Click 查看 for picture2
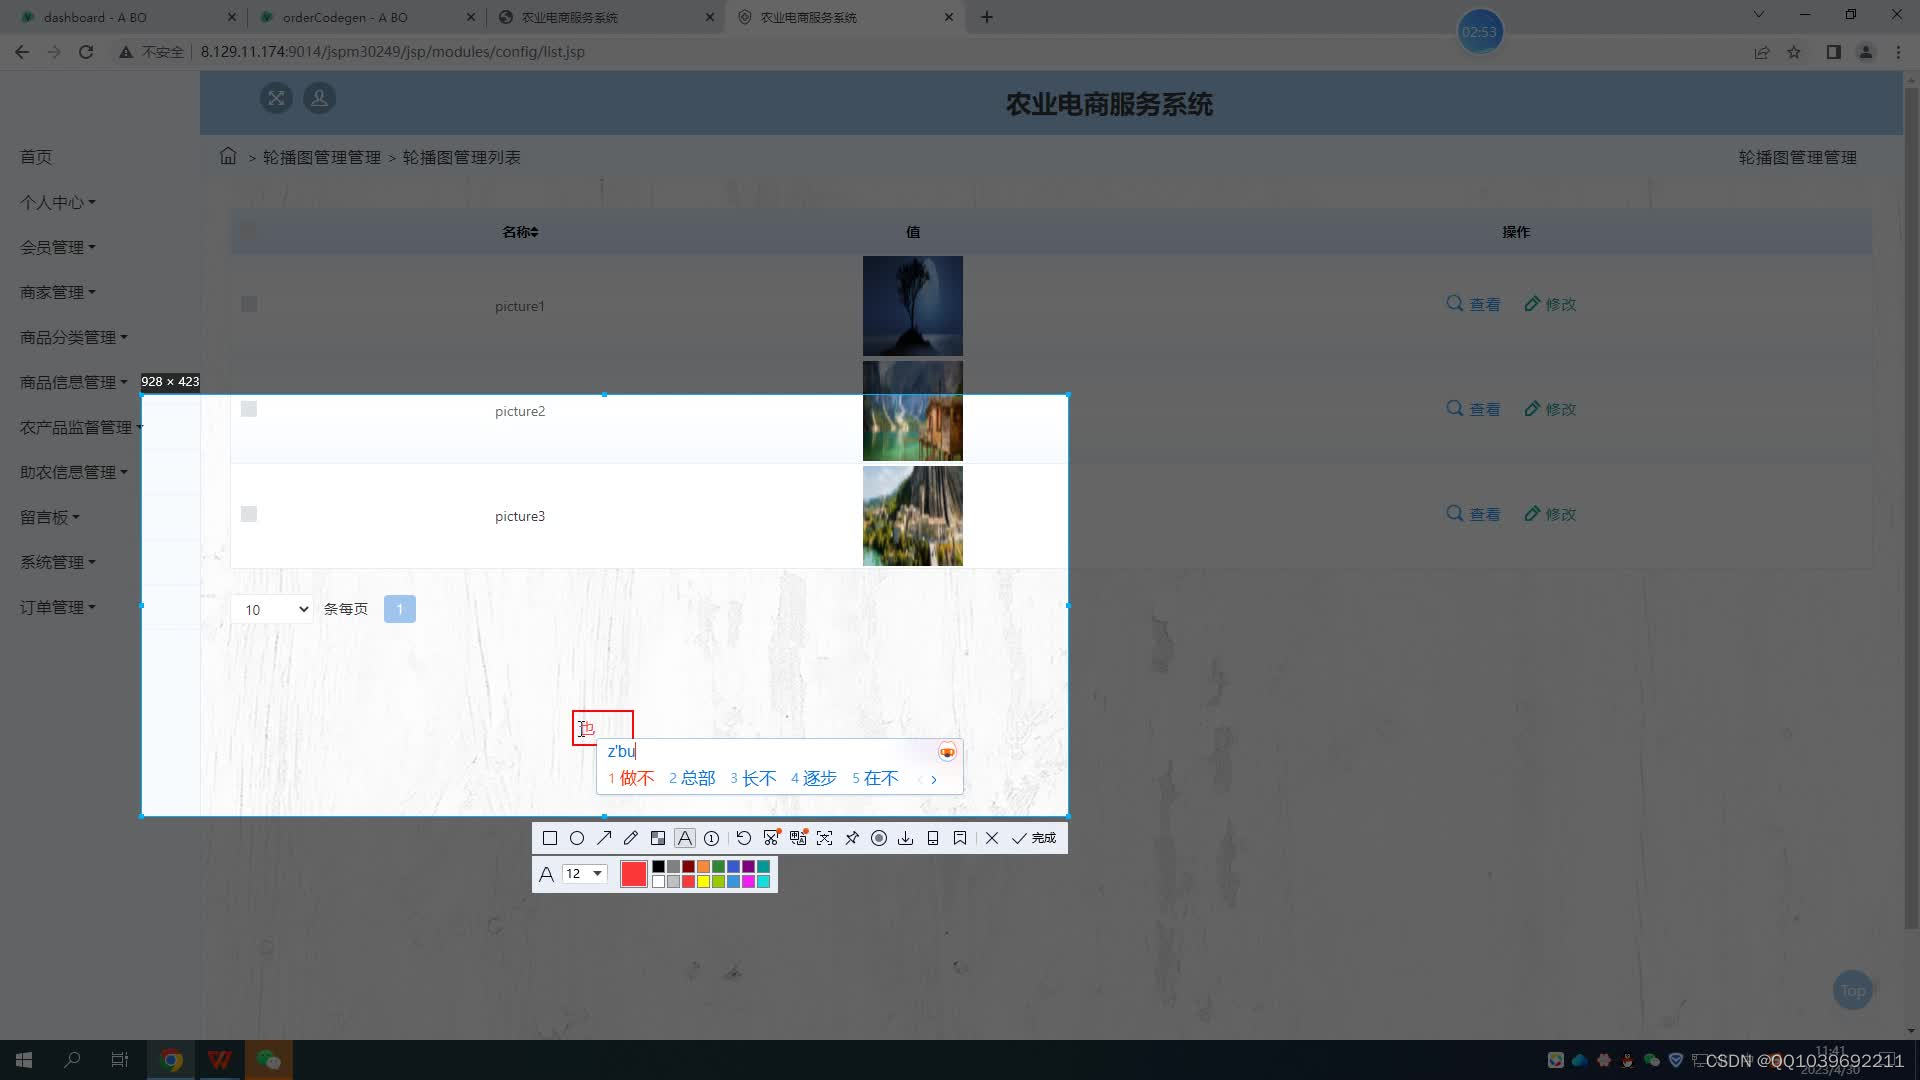Image resolution: width=1920 pixels, height=1080 pixels. tap(1473, 409)
